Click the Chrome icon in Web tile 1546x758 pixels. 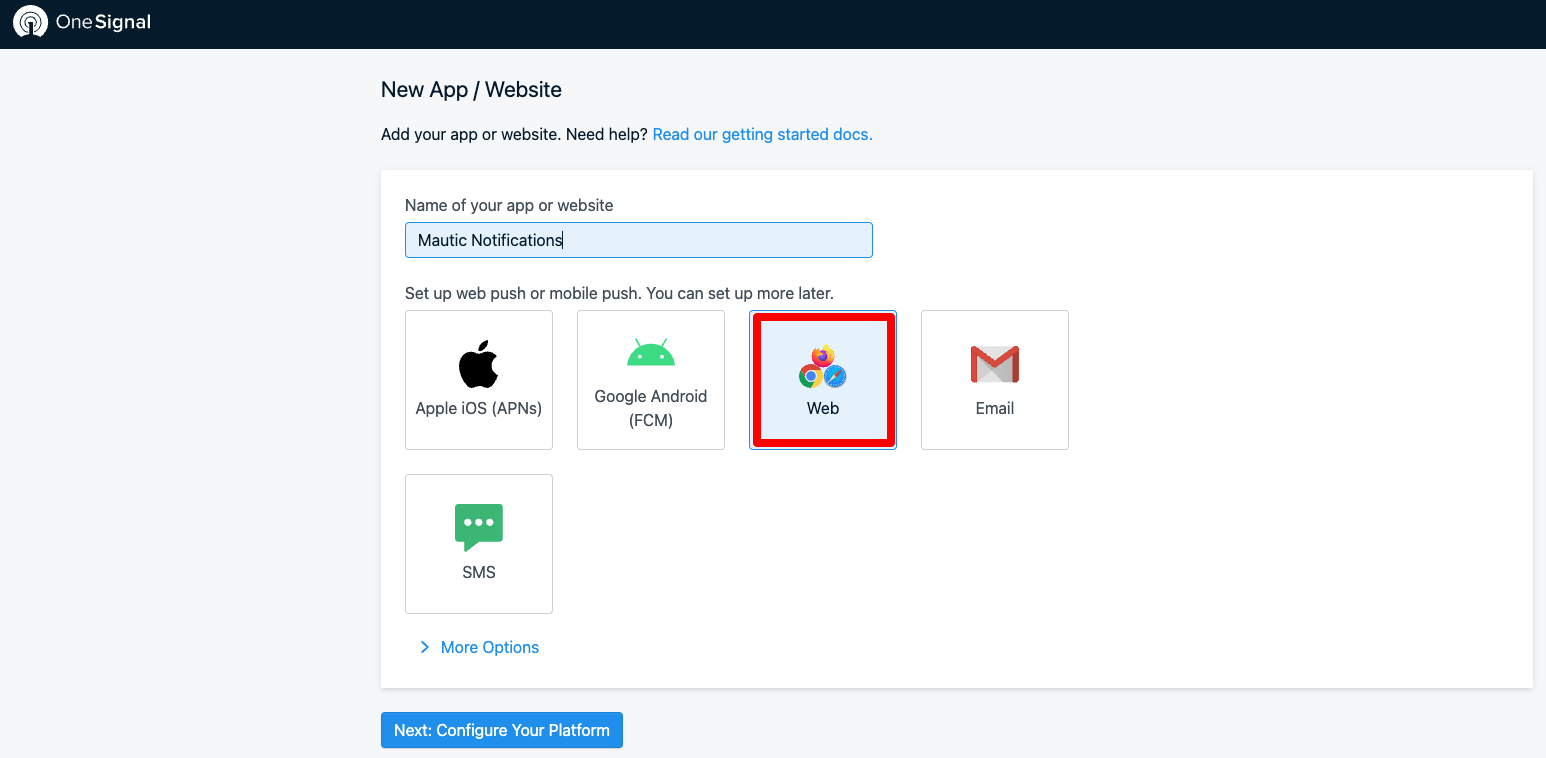811,376
